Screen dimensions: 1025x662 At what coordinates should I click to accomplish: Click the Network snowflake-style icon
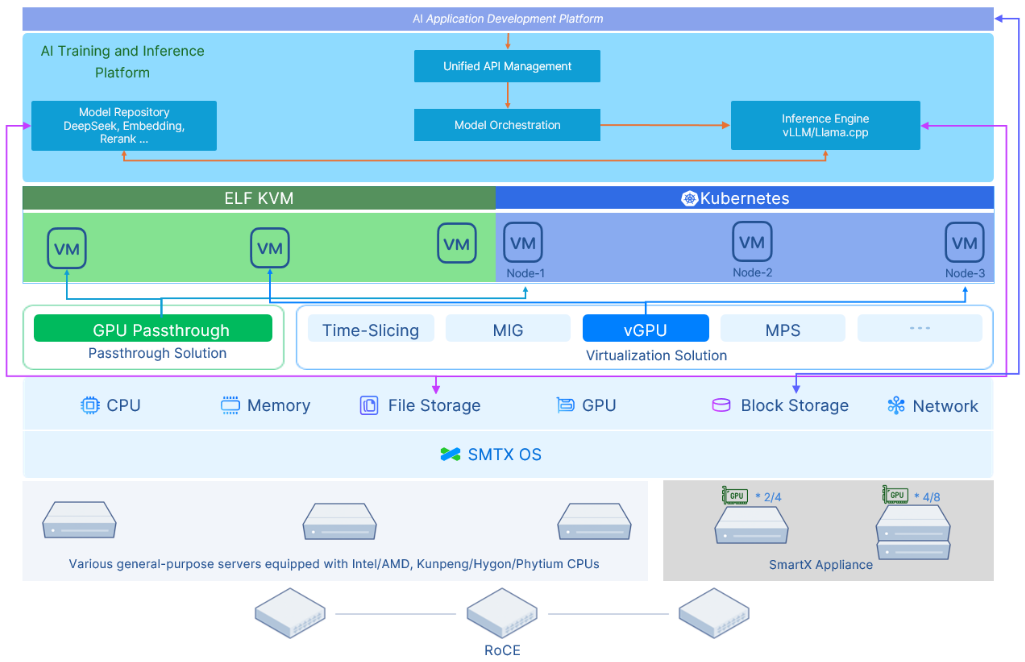point(896,406)
